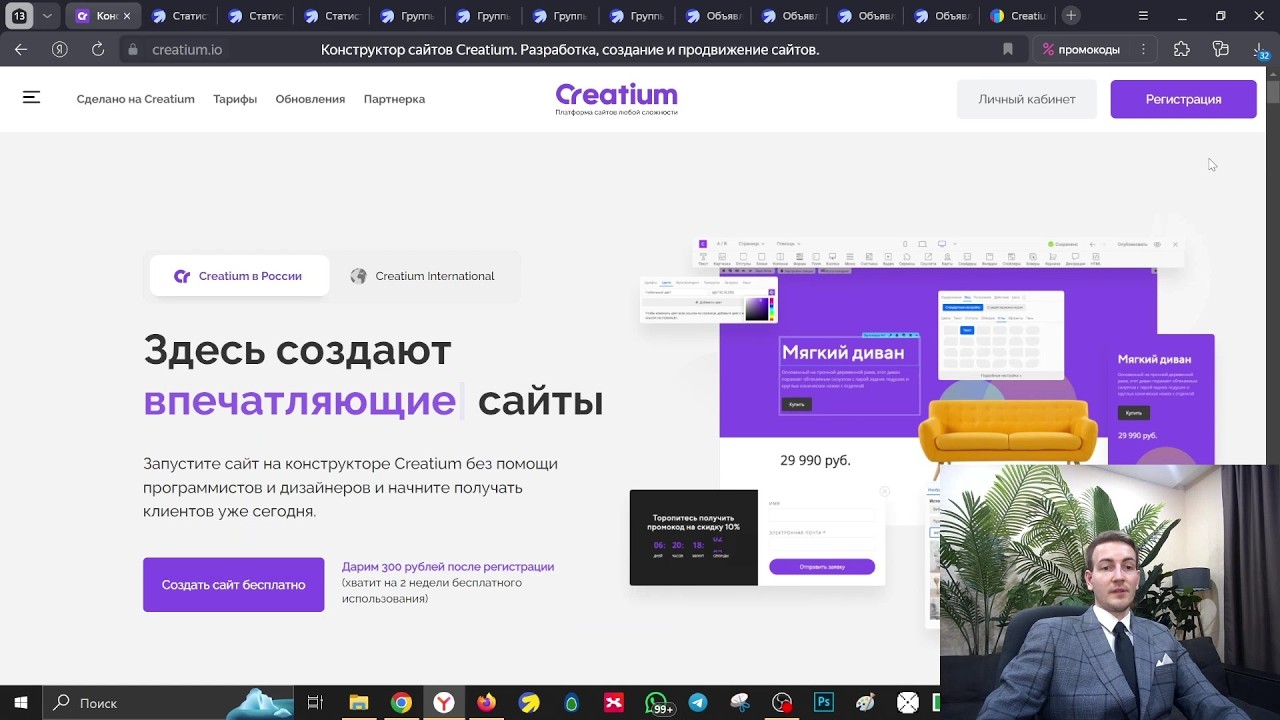This screenshot has width=1280, height=720.
Task: Select Creatium в России tab
Action: point(239,276)
